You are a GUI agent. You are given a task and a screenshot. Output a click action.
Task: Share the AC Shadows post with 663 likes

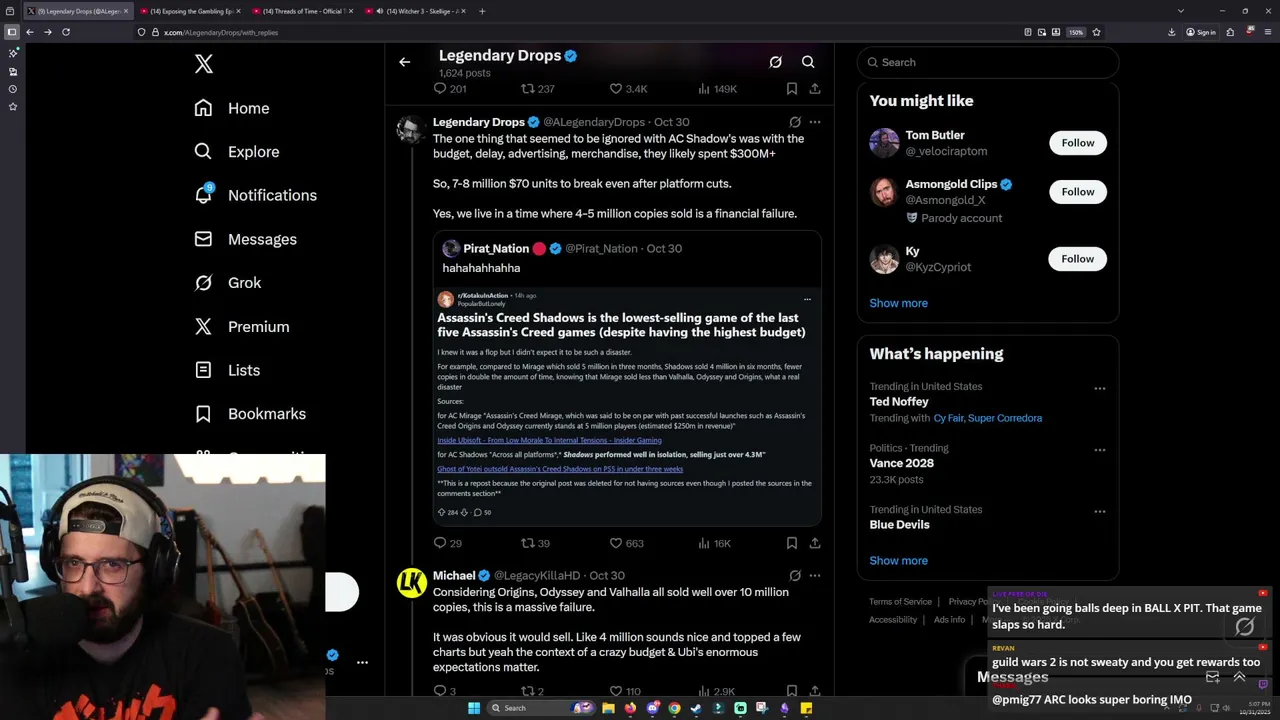[x=815, y=543]
